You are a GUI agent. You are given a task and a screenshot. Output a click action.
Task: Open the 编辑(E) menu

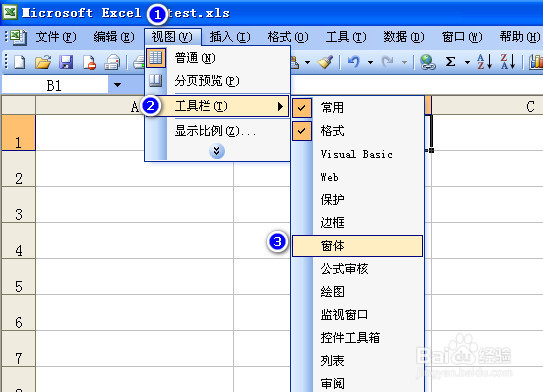pyautogui.click(x=114, y=37)
